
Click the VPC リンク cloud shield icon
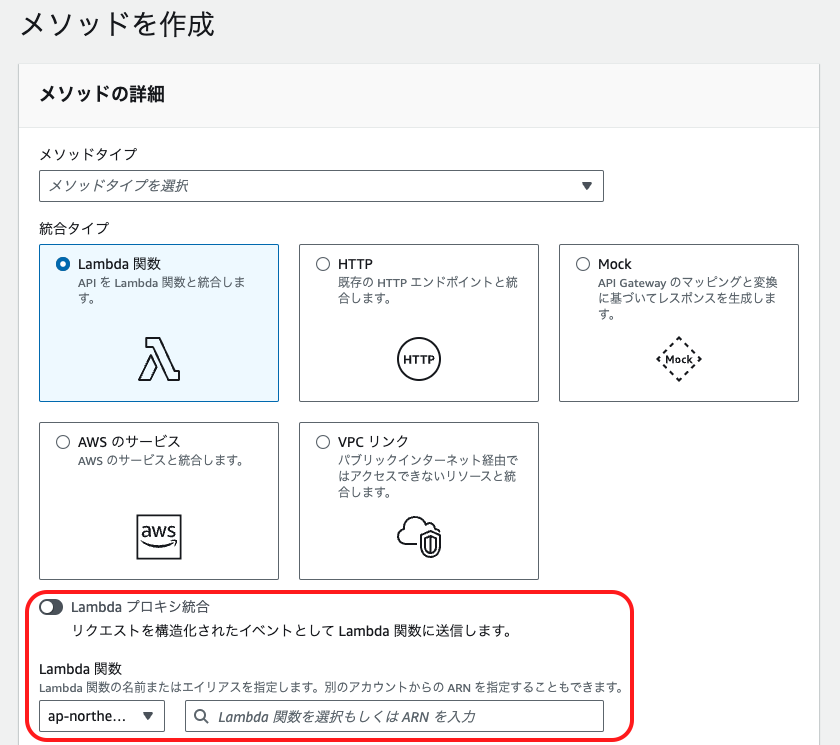tap(418, 537)
